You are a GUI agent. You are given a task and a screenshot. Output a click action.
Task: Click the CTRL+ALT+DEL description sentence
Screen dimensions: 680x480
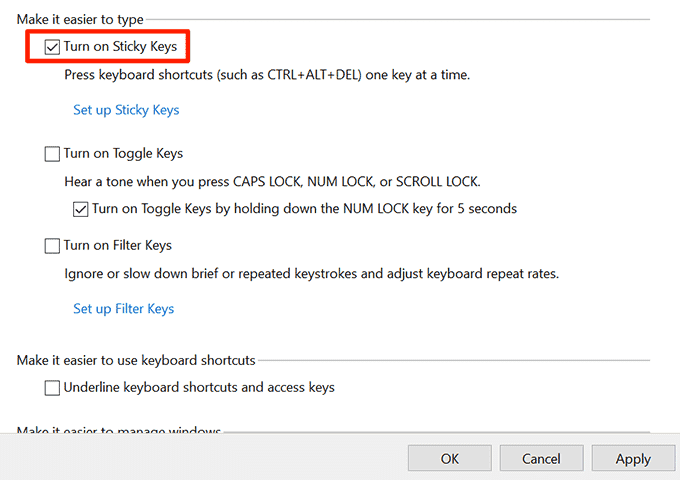(x=267, y=75)
